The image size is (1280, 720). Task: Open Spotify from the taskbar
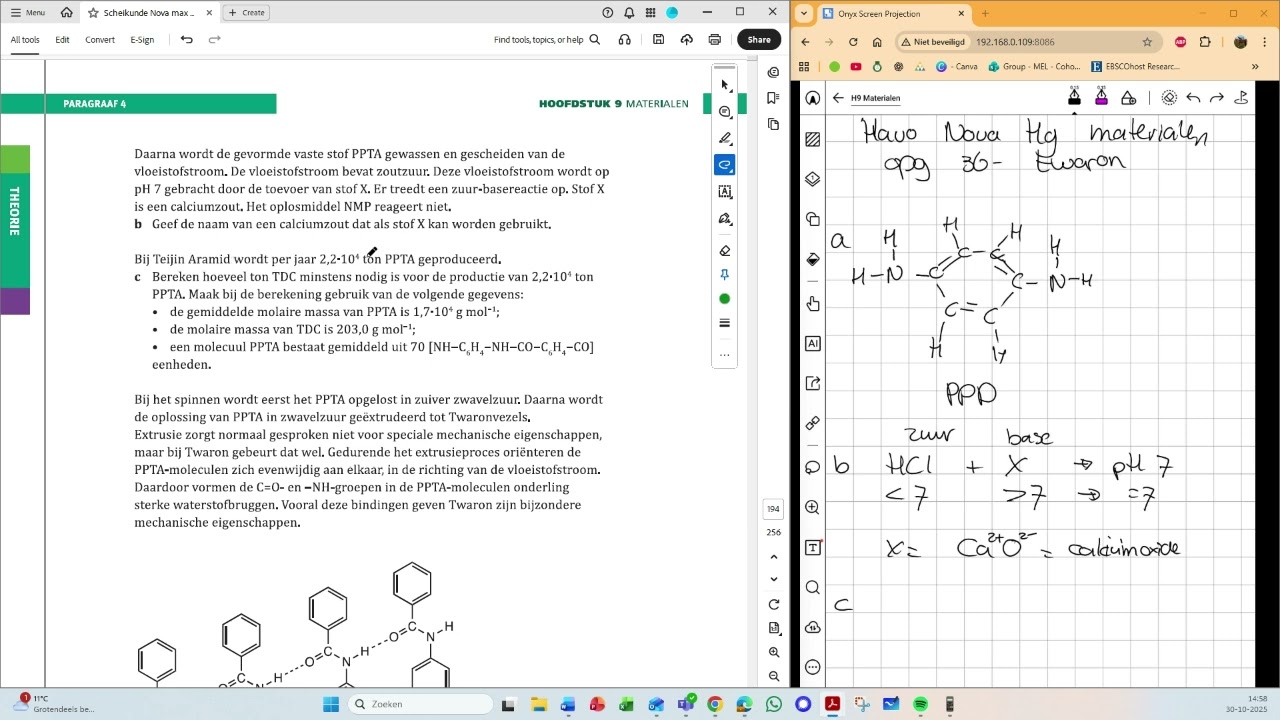[x=920, y=704]
